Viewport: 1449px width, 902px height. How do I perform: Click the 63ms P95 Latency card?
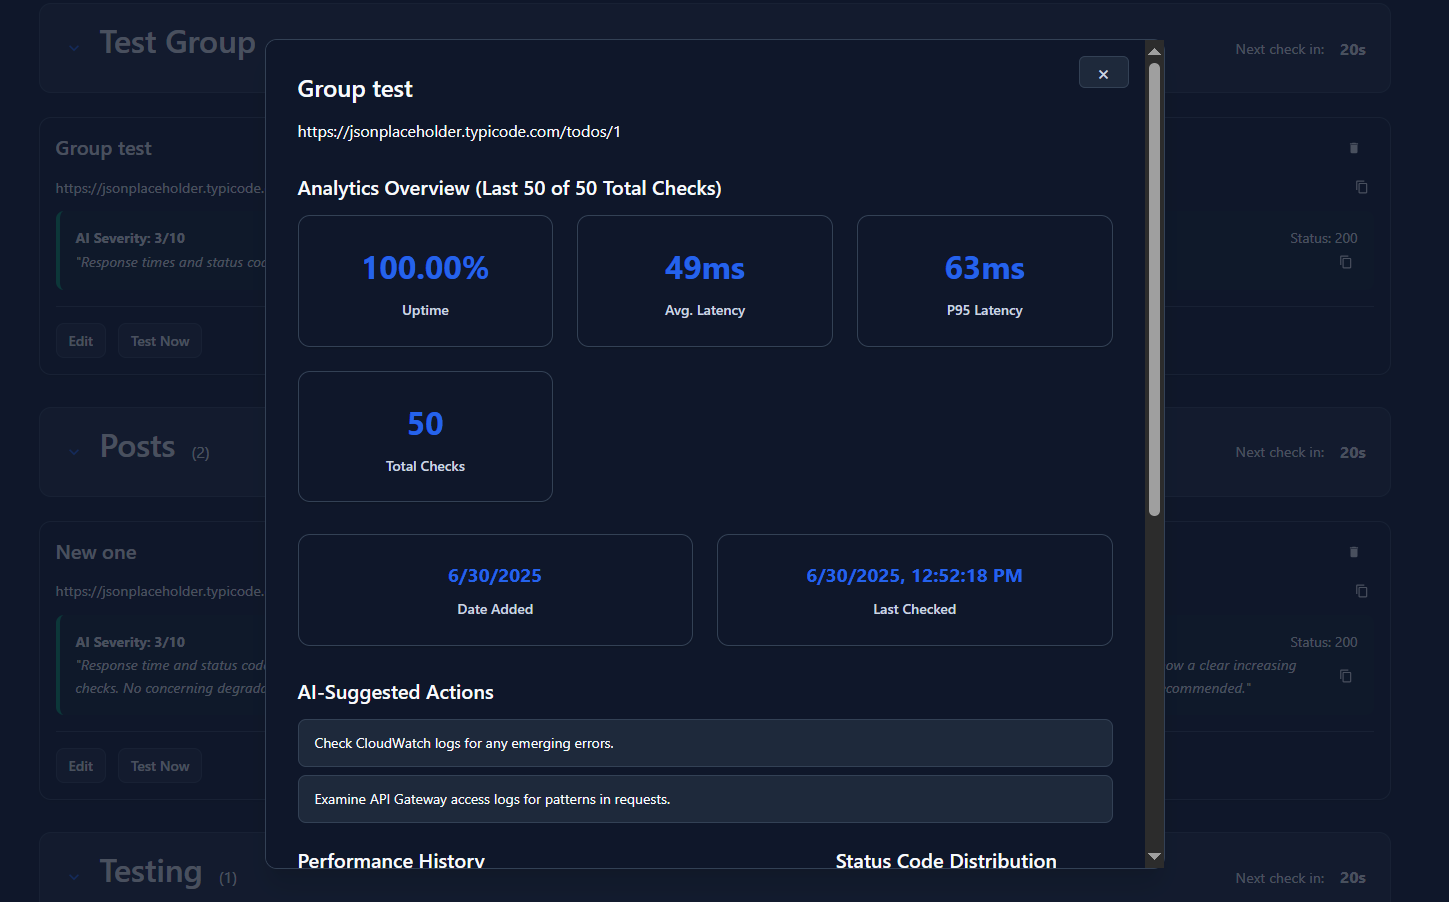(x=985, y=281)
